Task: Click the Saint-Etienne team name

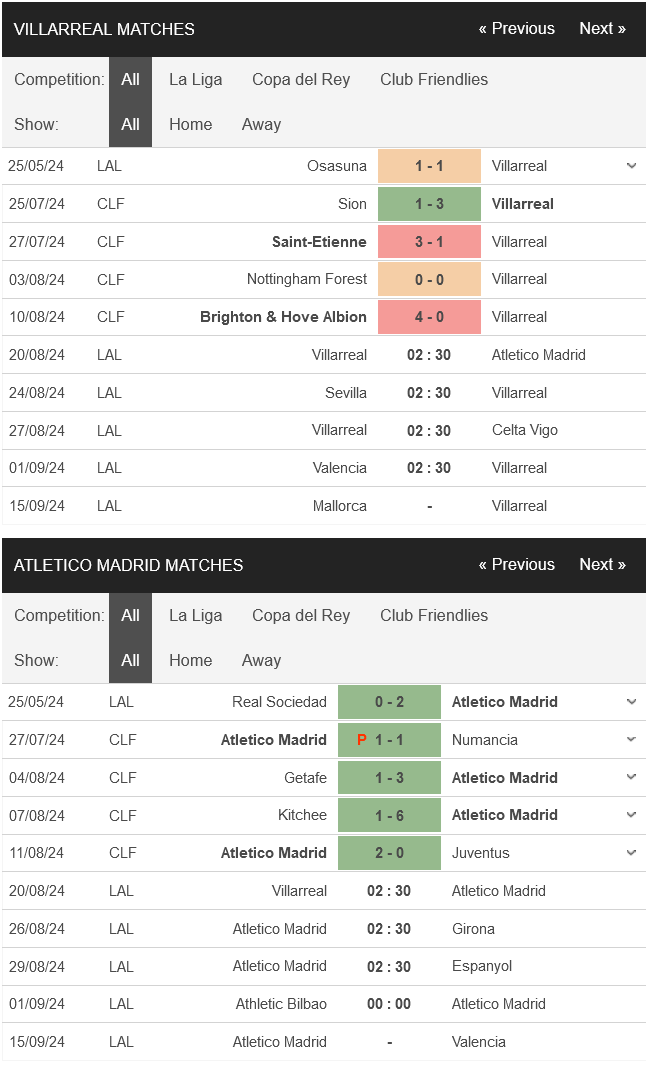Action: point(319,242)
